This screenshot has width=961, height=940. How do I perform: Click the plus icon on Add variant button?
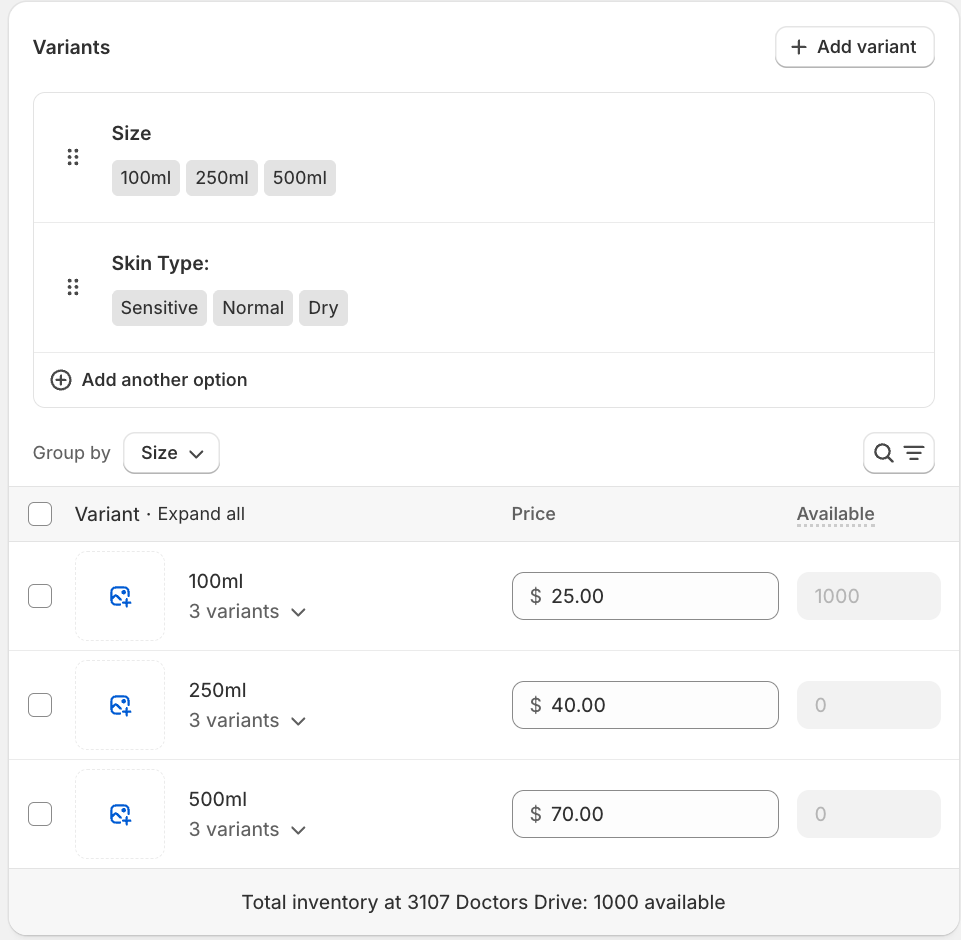coord(799,47)
